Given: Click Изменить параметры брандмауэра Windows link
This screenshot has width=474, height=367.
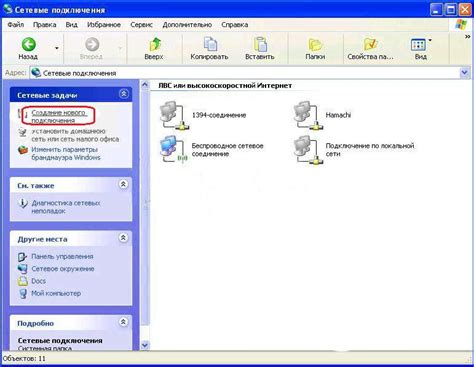Looking at the screenshot, I should coord(66,153).
